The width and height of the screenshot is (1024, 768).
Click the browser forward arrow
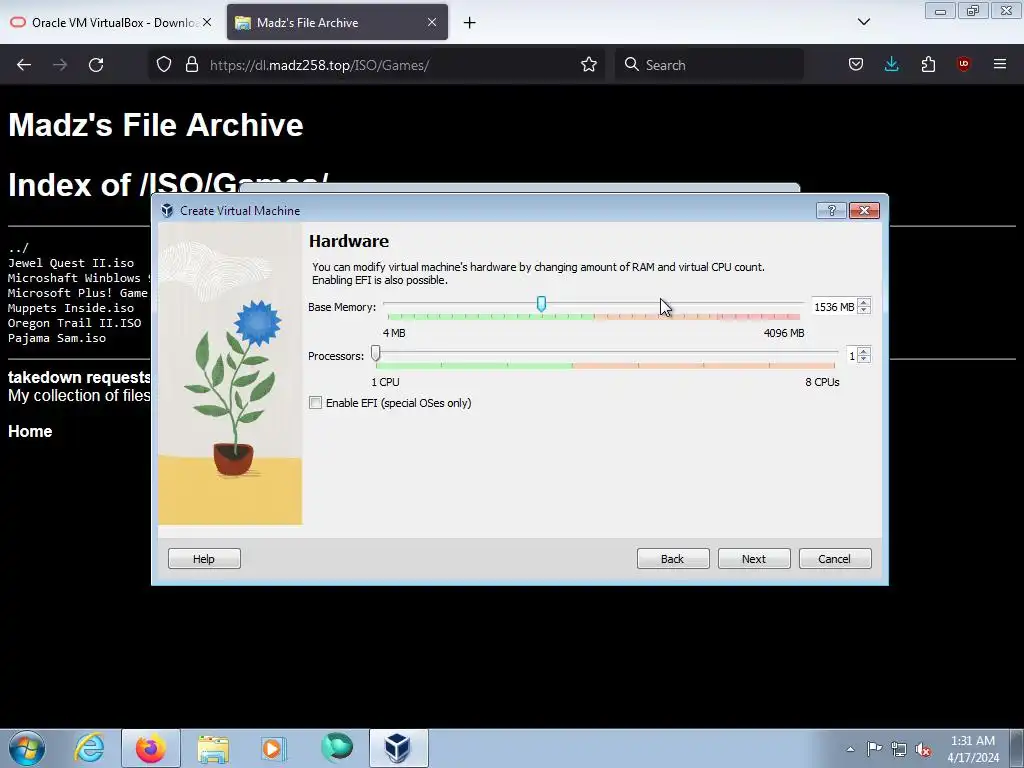tap(60, 65)
